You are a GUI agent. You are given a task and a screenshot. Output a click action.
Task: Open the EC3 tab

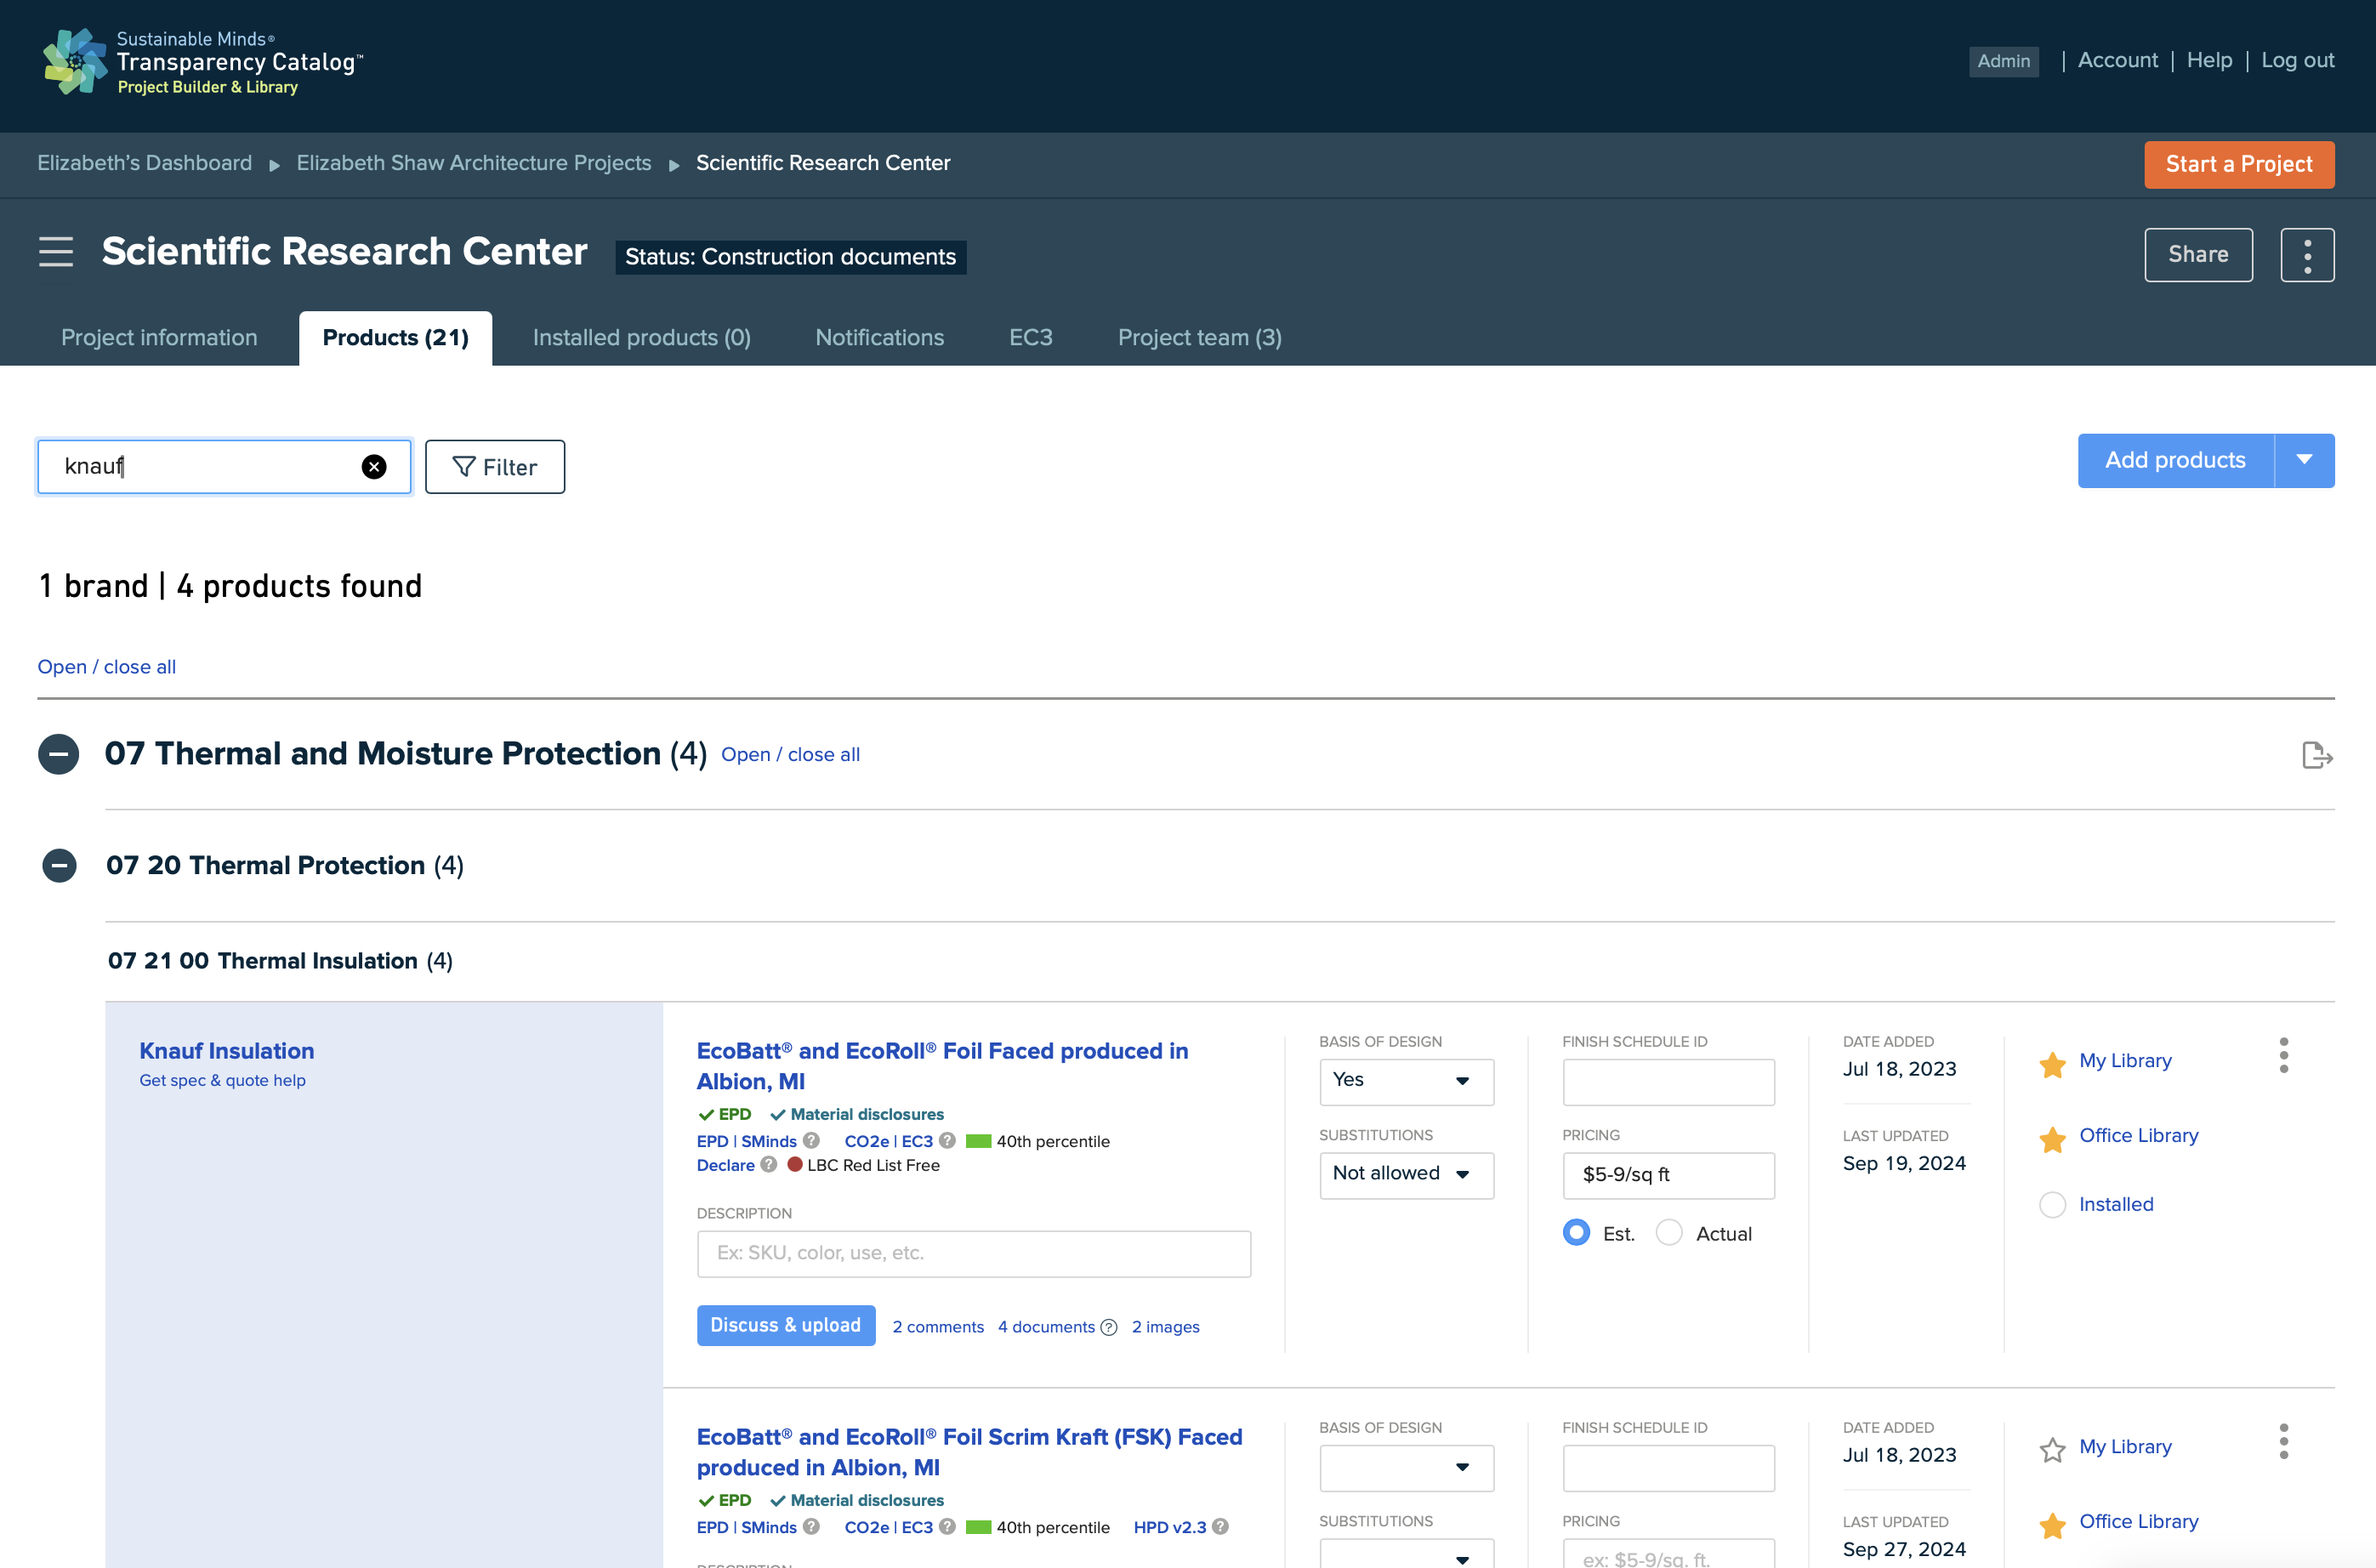[1030, 338]
